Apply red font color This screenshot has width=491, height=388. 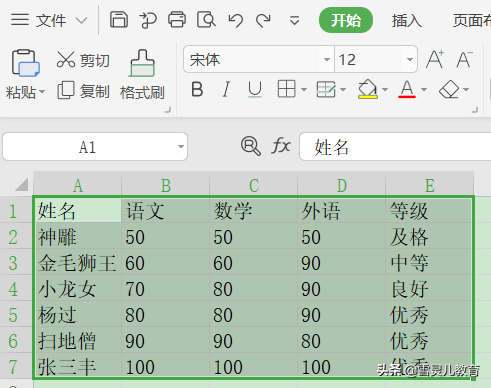407,89
